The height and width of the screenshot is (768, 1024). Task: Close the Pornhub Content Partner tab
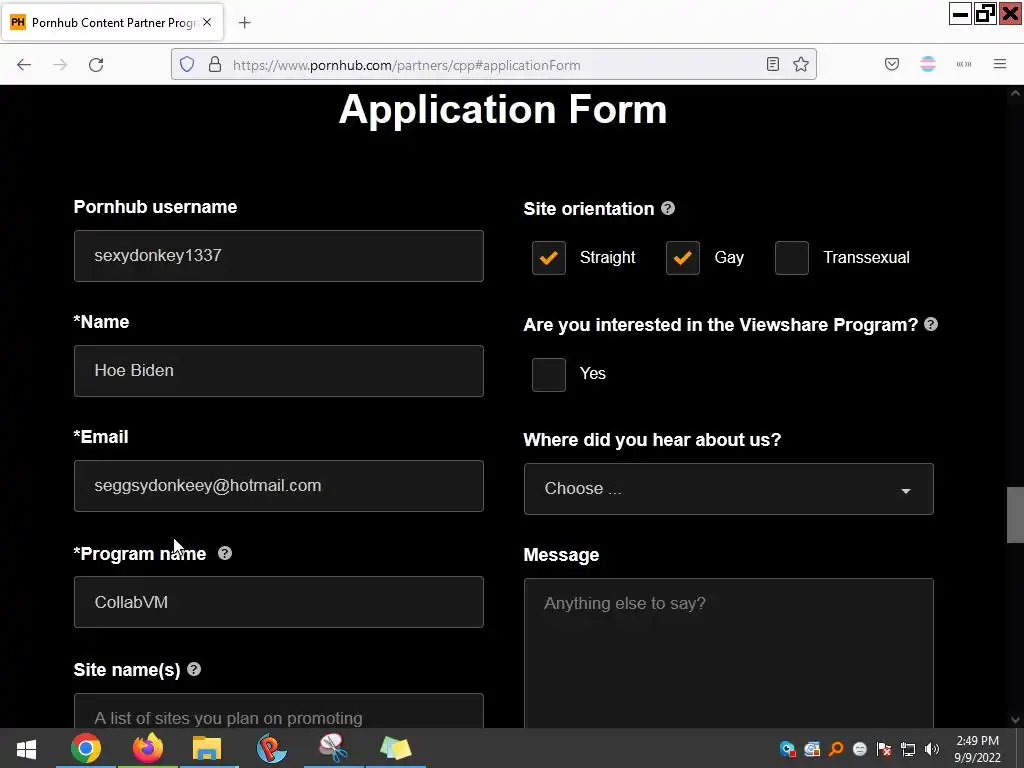click(207, 22)
